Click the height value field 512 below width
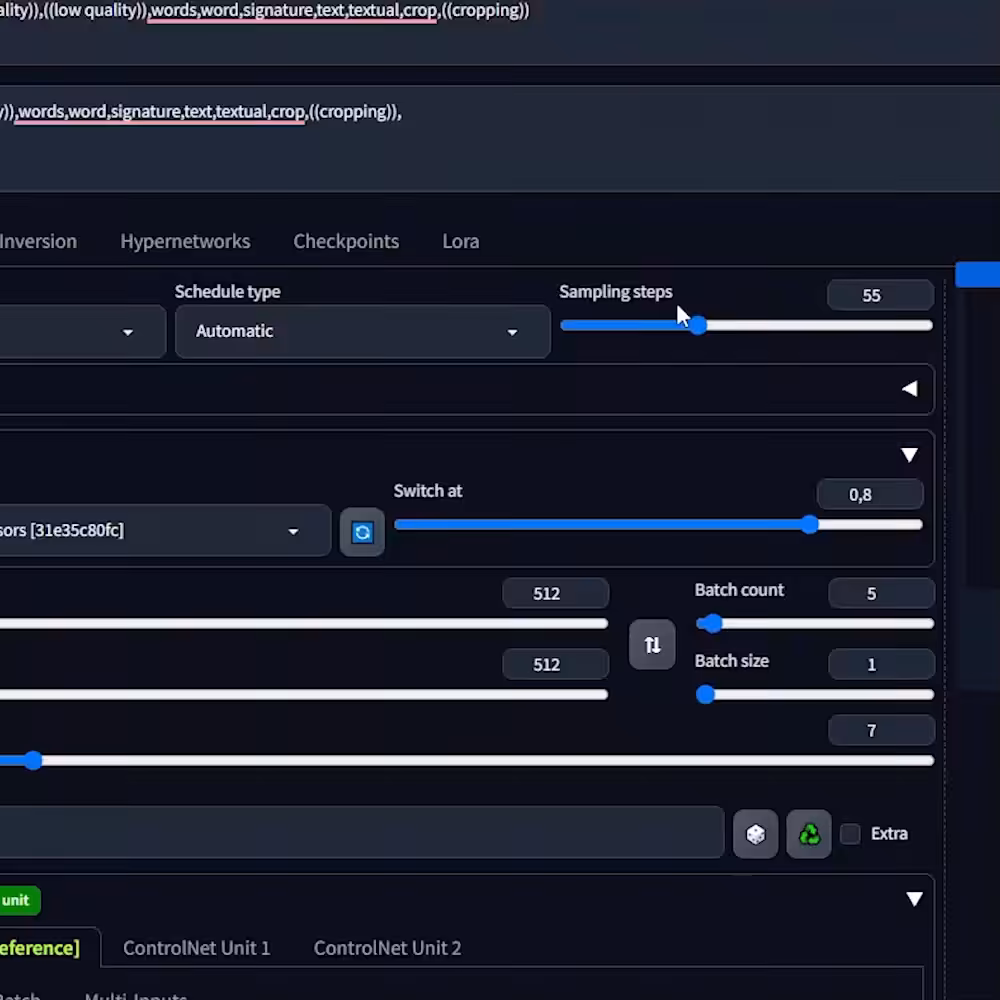 click(x=555, y=664)
